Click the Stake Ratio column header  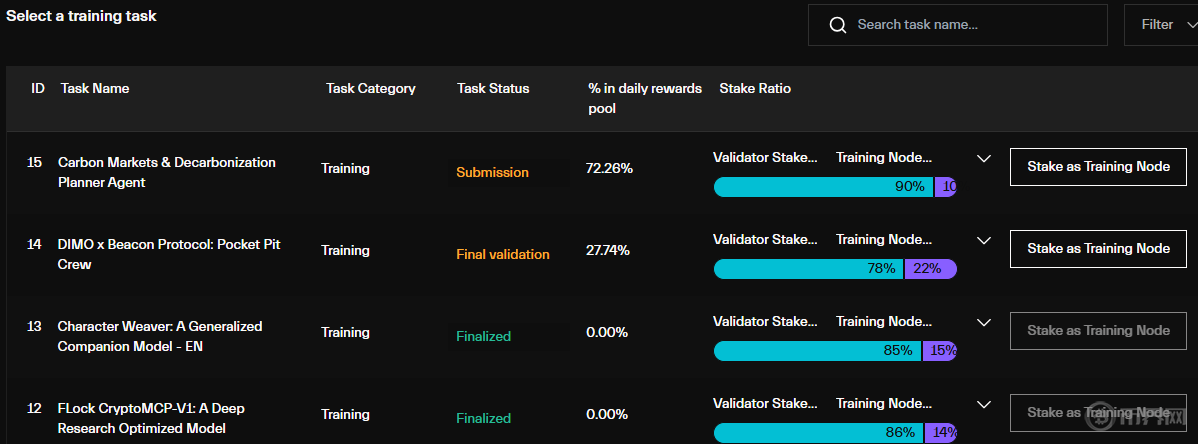[x=755, y=88]
